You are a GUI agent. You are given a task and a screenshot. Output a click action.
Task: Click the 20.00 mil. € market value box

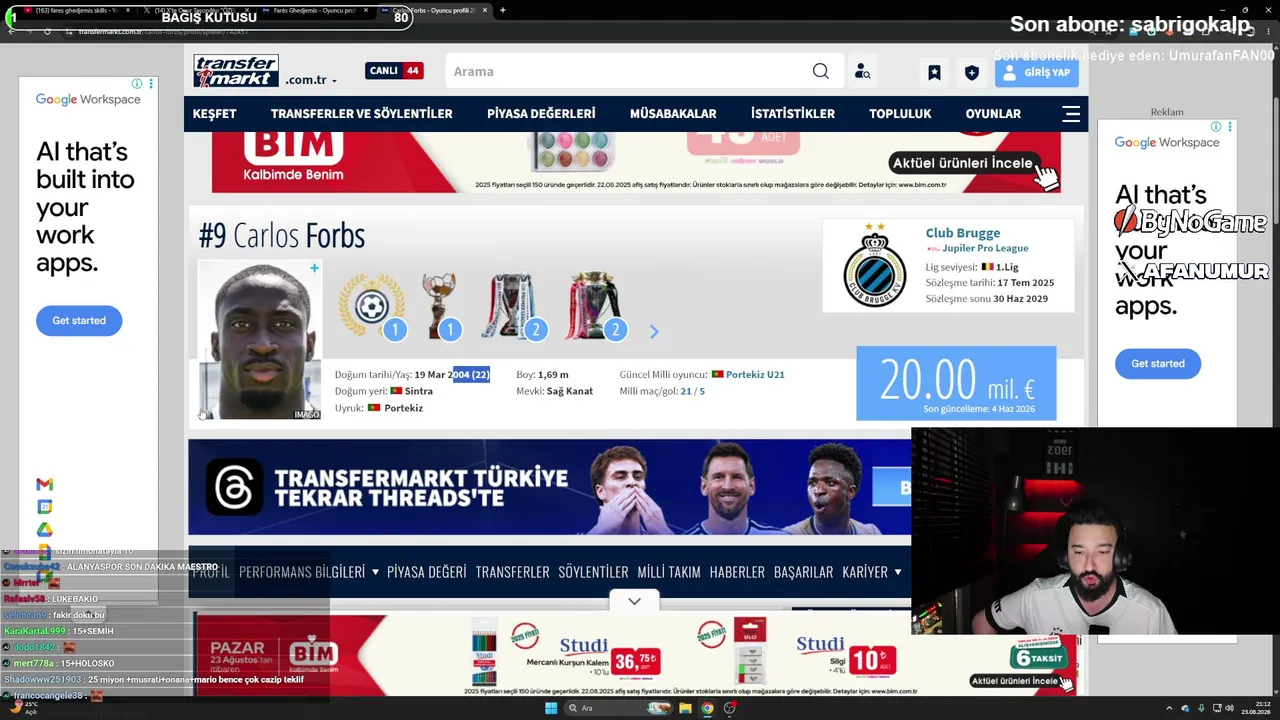956,383
